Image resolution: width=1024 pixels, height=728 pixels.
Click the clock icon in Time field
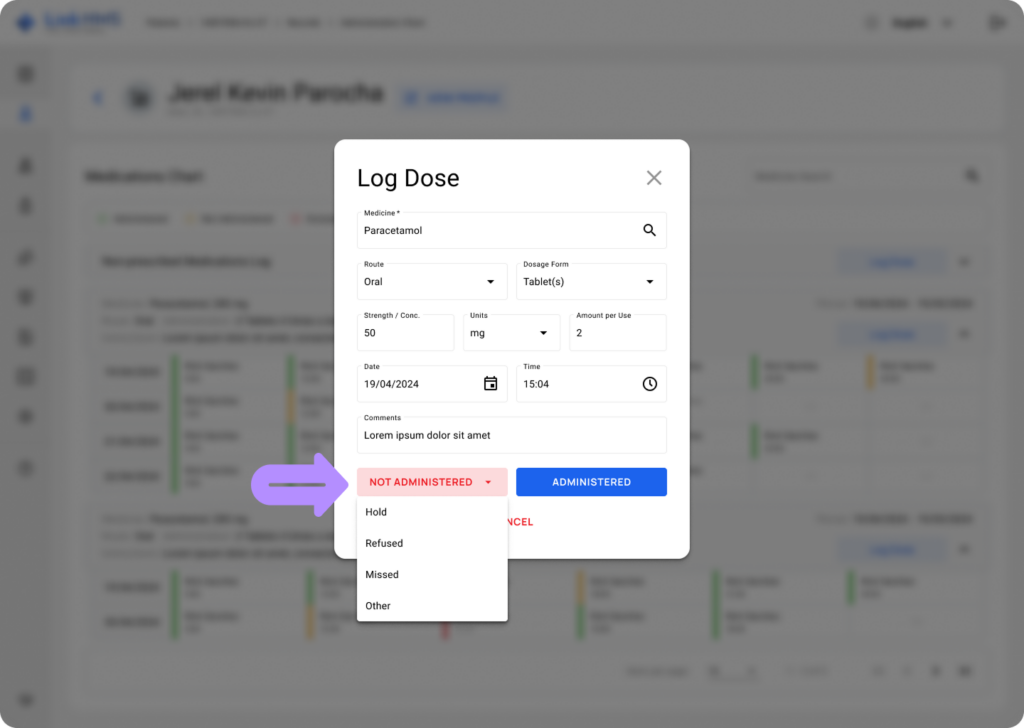tap(649, 384)
